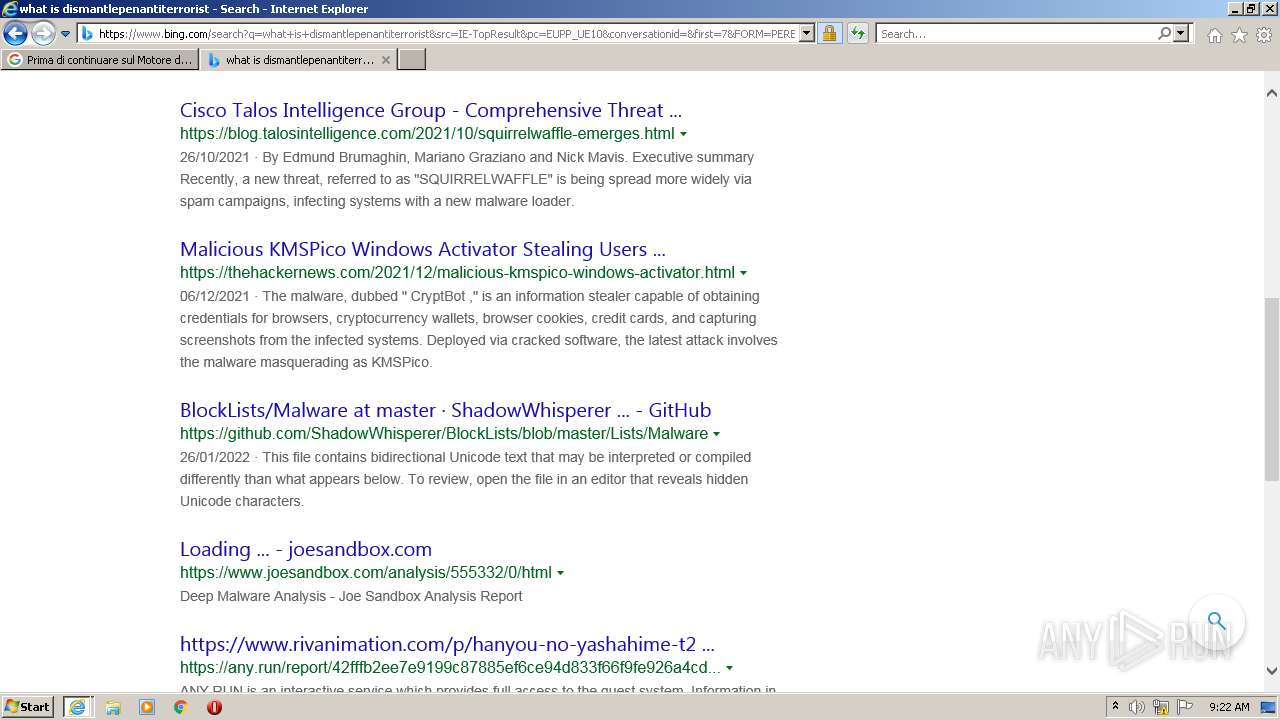This screenshot has height=720, width=1280.
Task: Click the 9:22 AM clock
Action: pos(1229,707)
